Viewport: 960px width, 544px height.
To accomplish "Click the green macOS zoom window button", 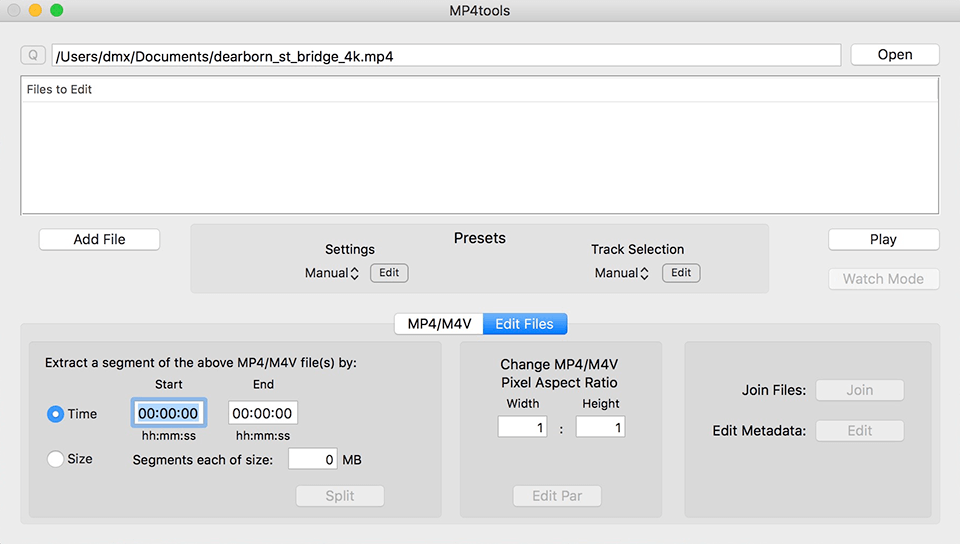I will (x=57, y=10).
